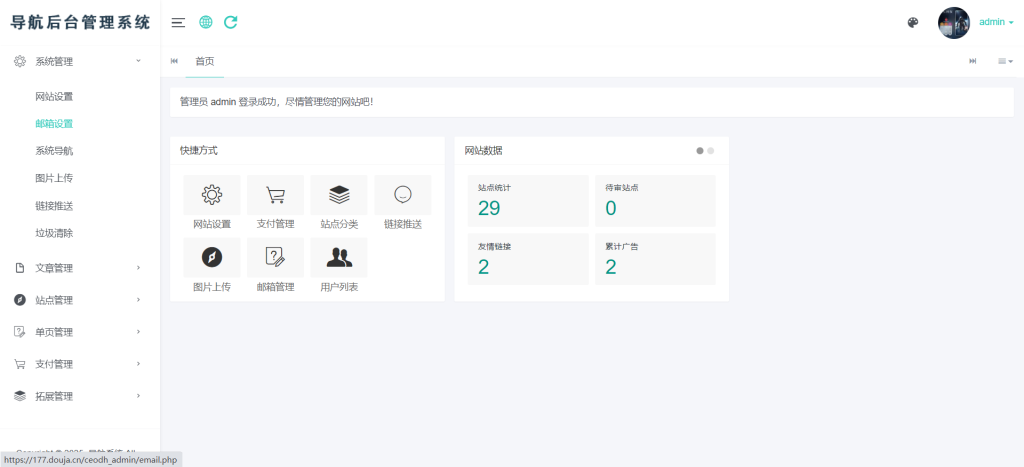Open the website globe icon in header
Viewport: 1024px width, 467px height.
206,22
